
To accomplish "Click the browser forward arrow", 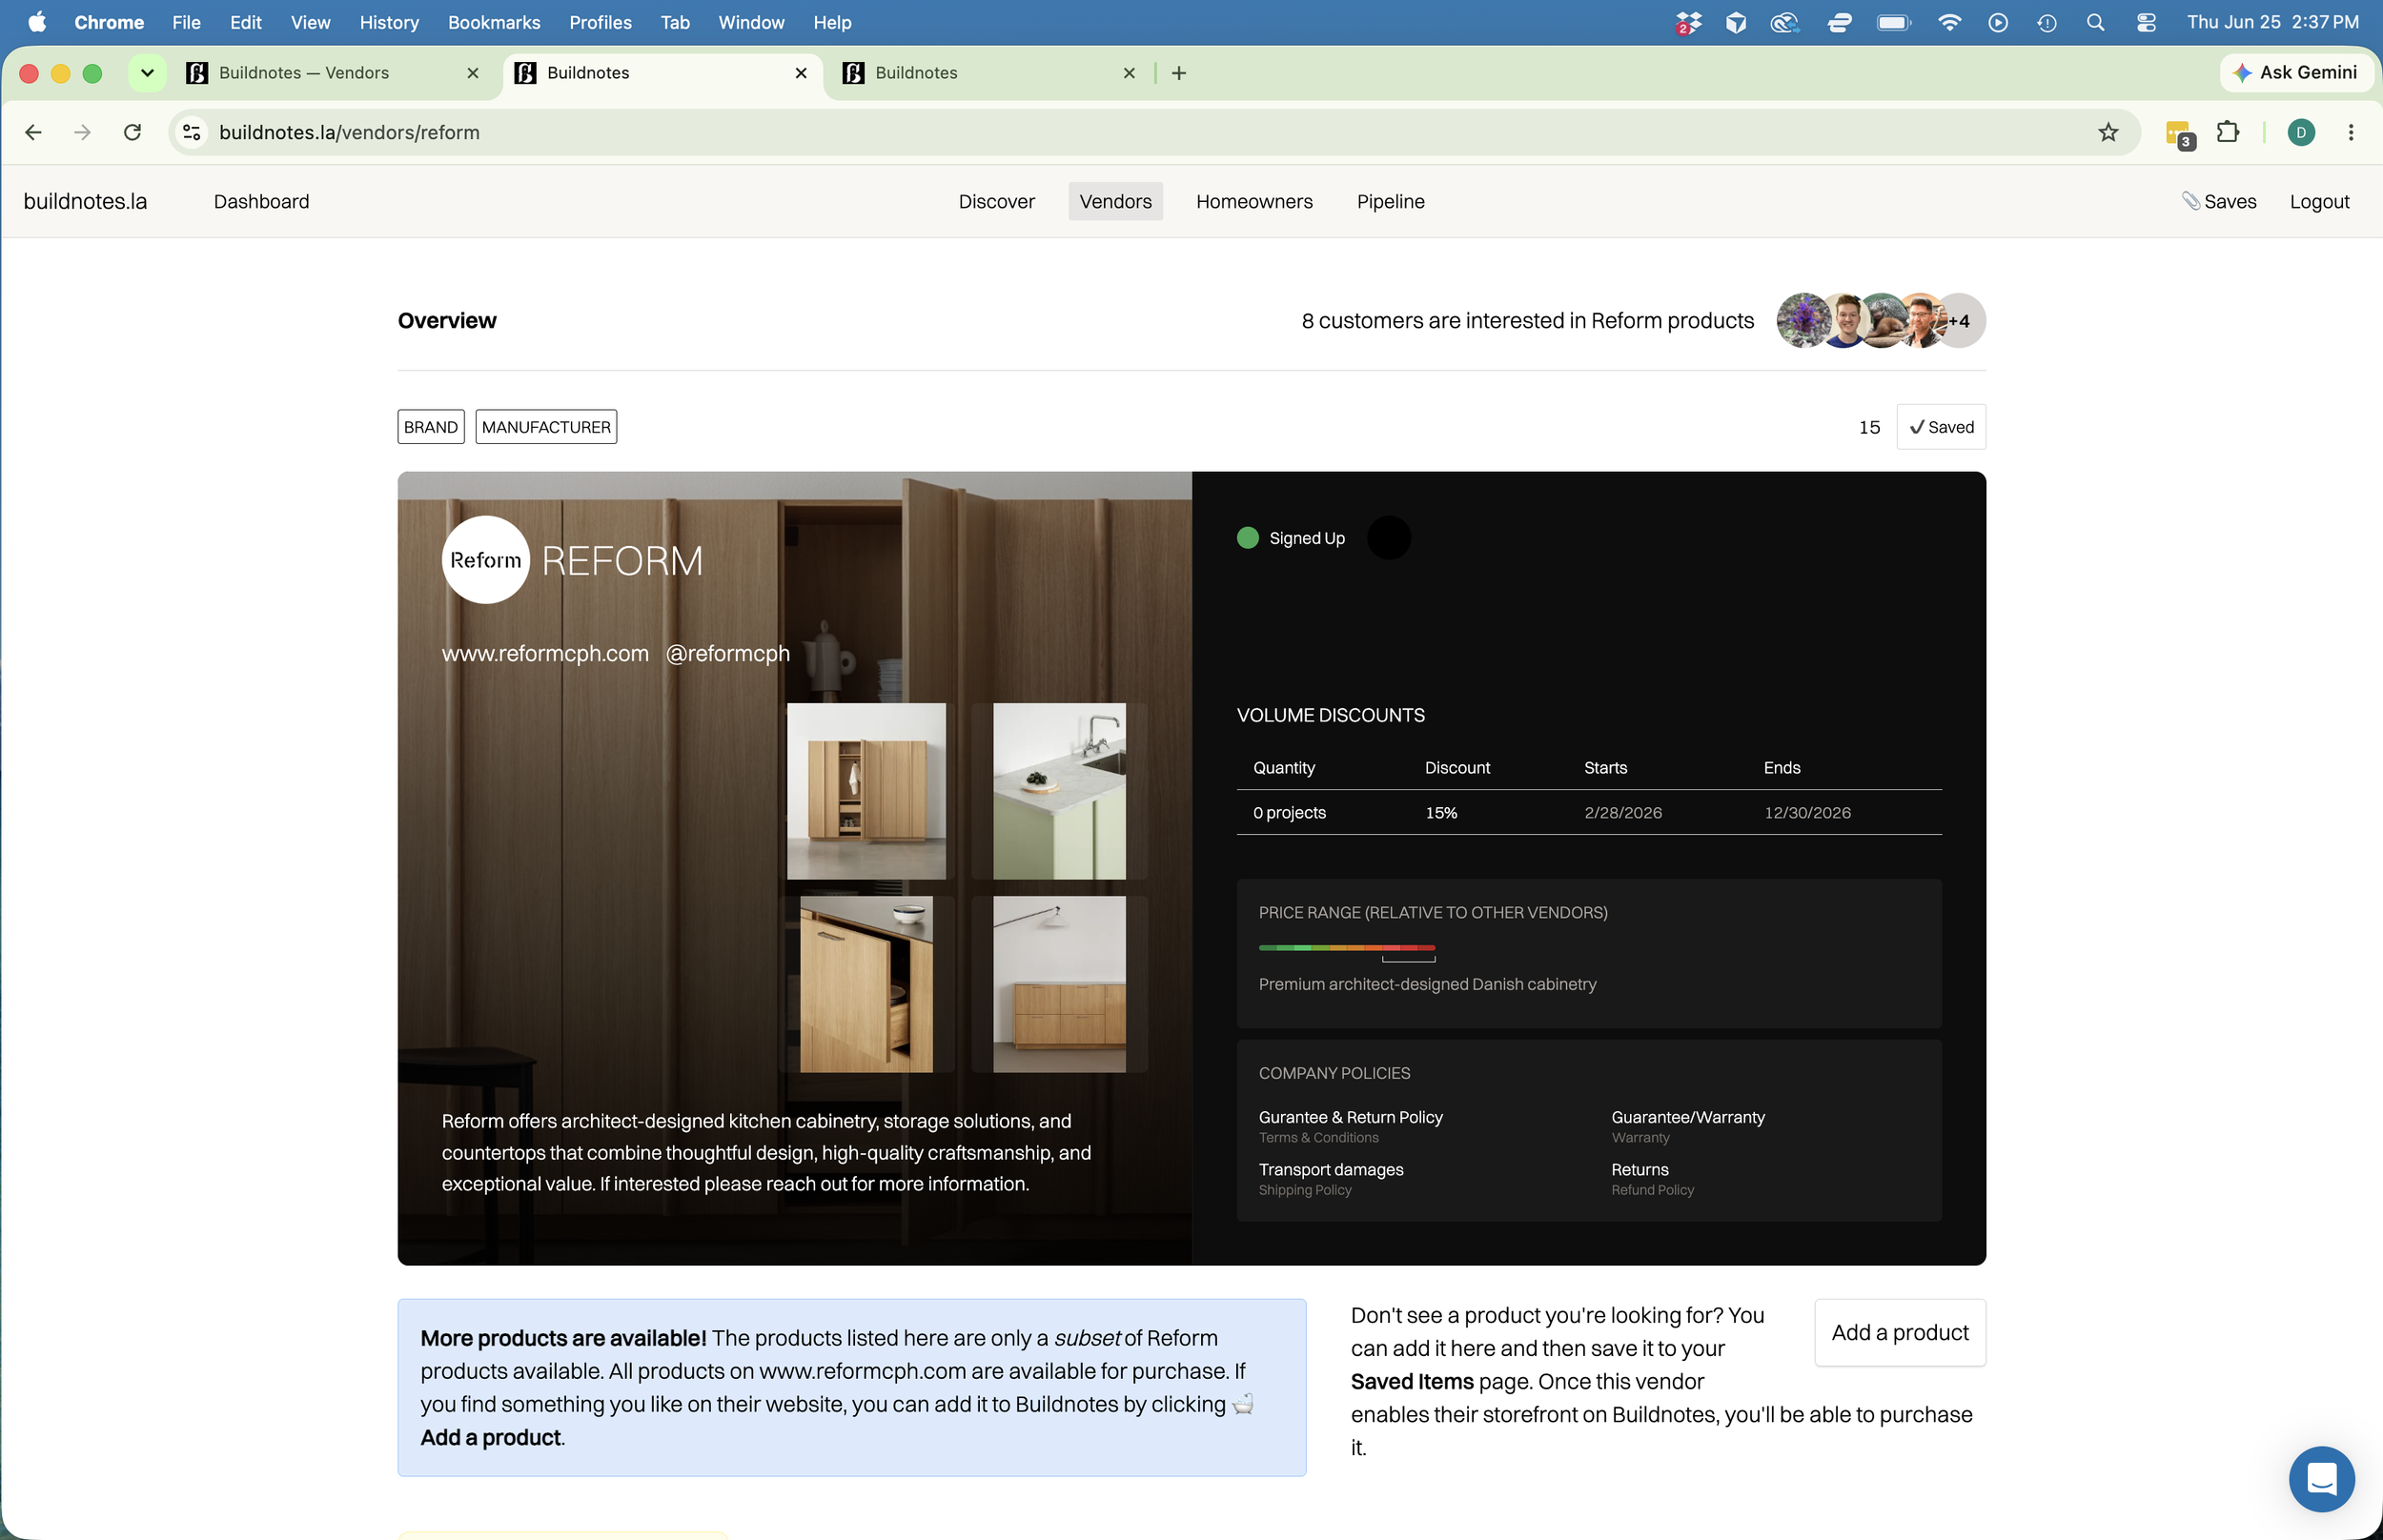I will pos(82,132).
